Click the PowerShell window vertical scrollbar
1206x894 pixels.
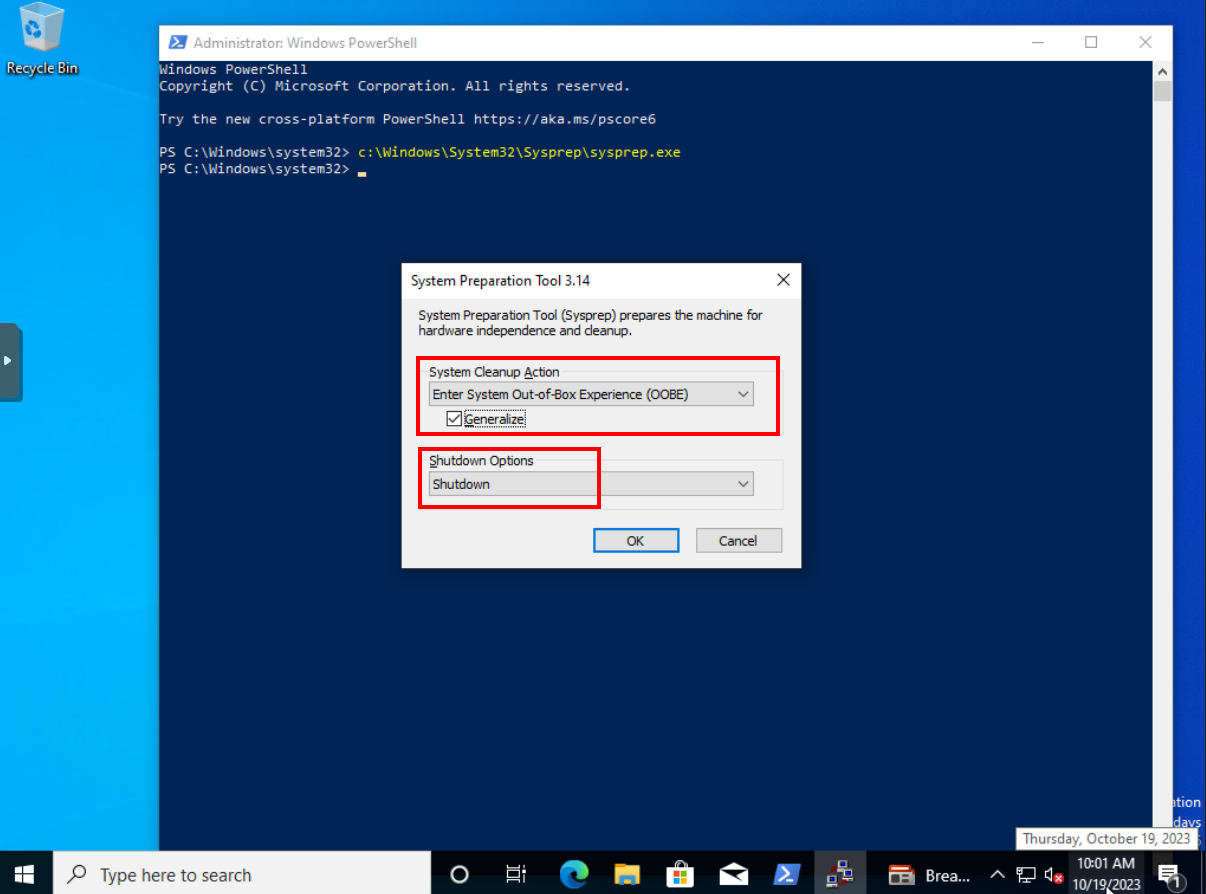click(1161, 400)
